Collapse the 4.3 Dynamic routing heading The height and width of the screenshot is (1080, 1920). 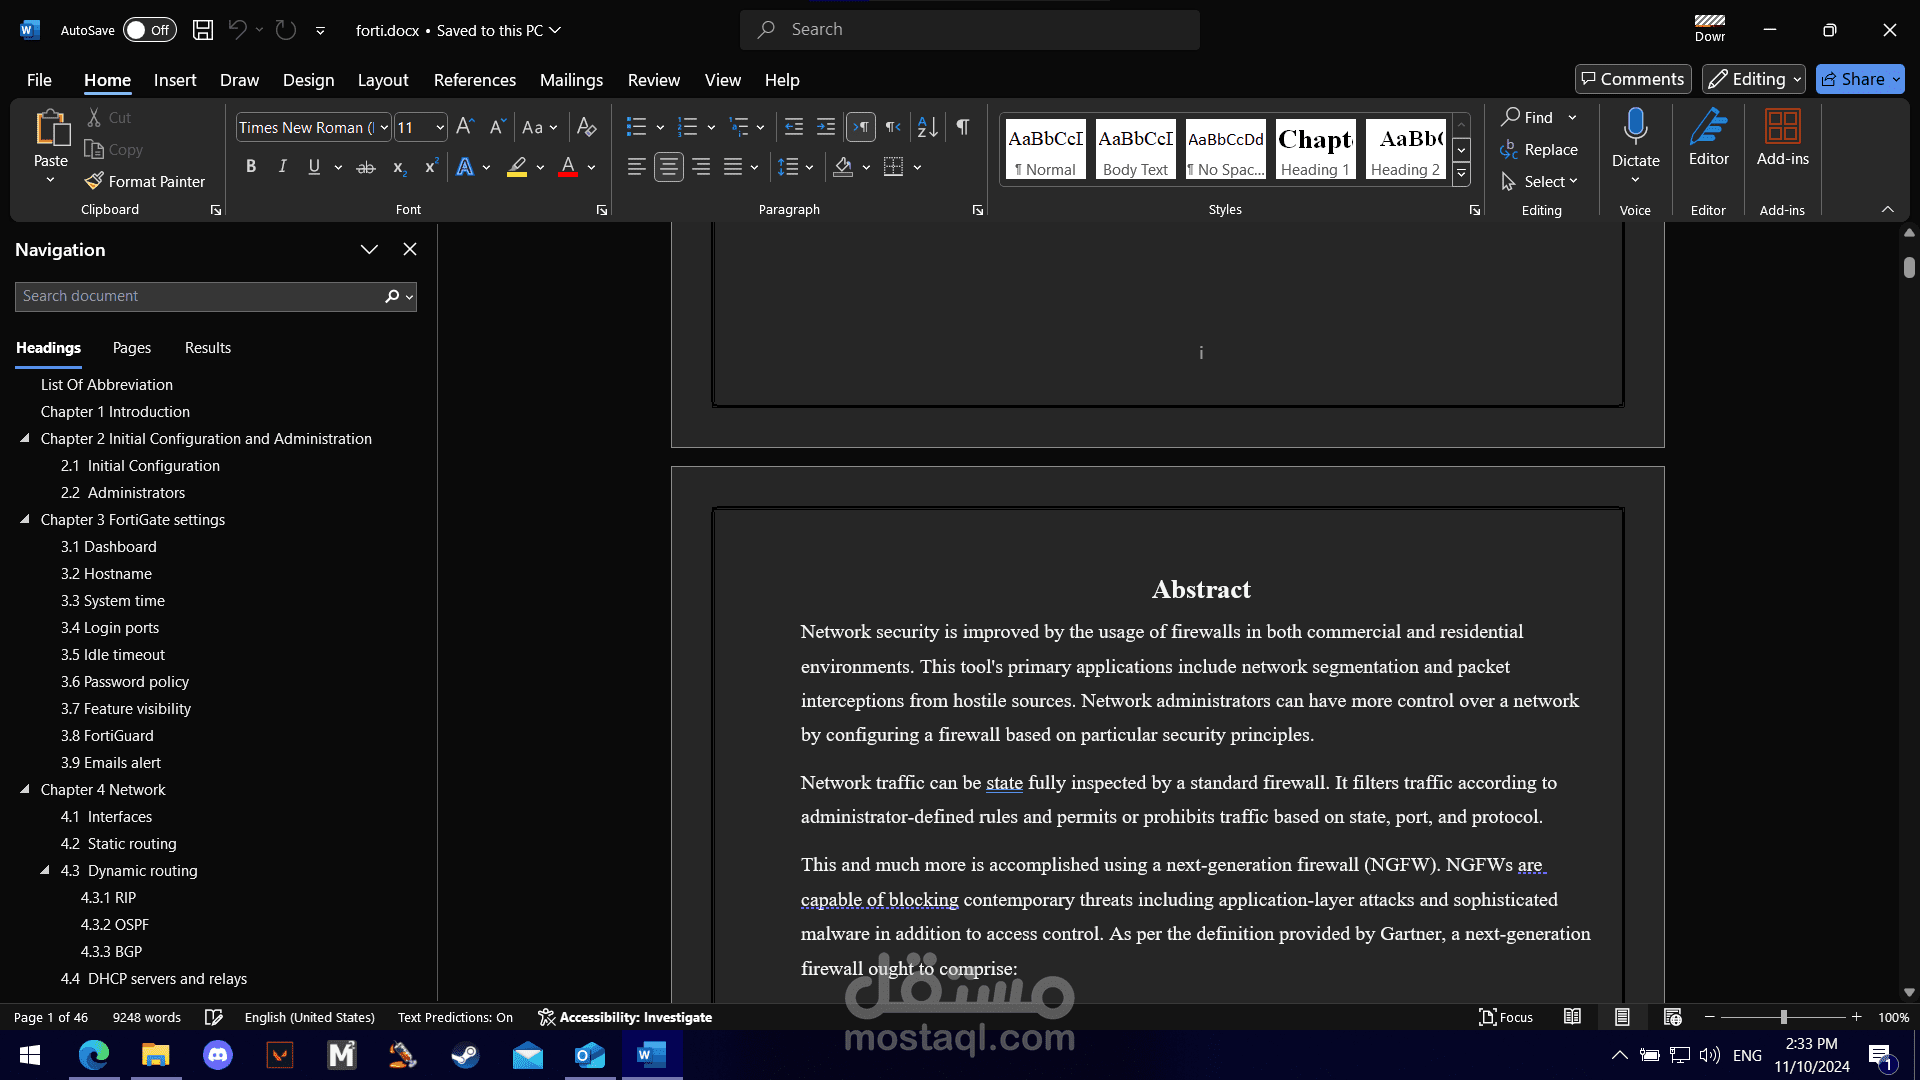[45, 870]
